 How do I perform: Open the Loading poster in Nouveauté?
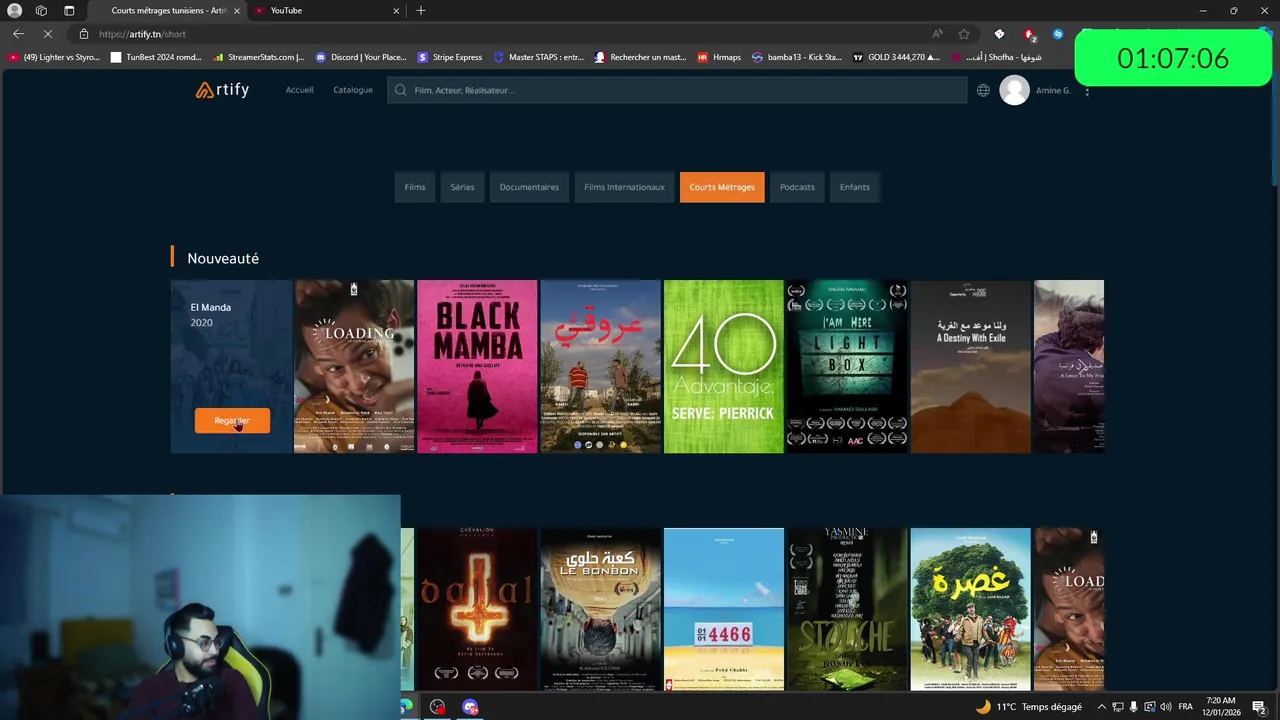354,366
